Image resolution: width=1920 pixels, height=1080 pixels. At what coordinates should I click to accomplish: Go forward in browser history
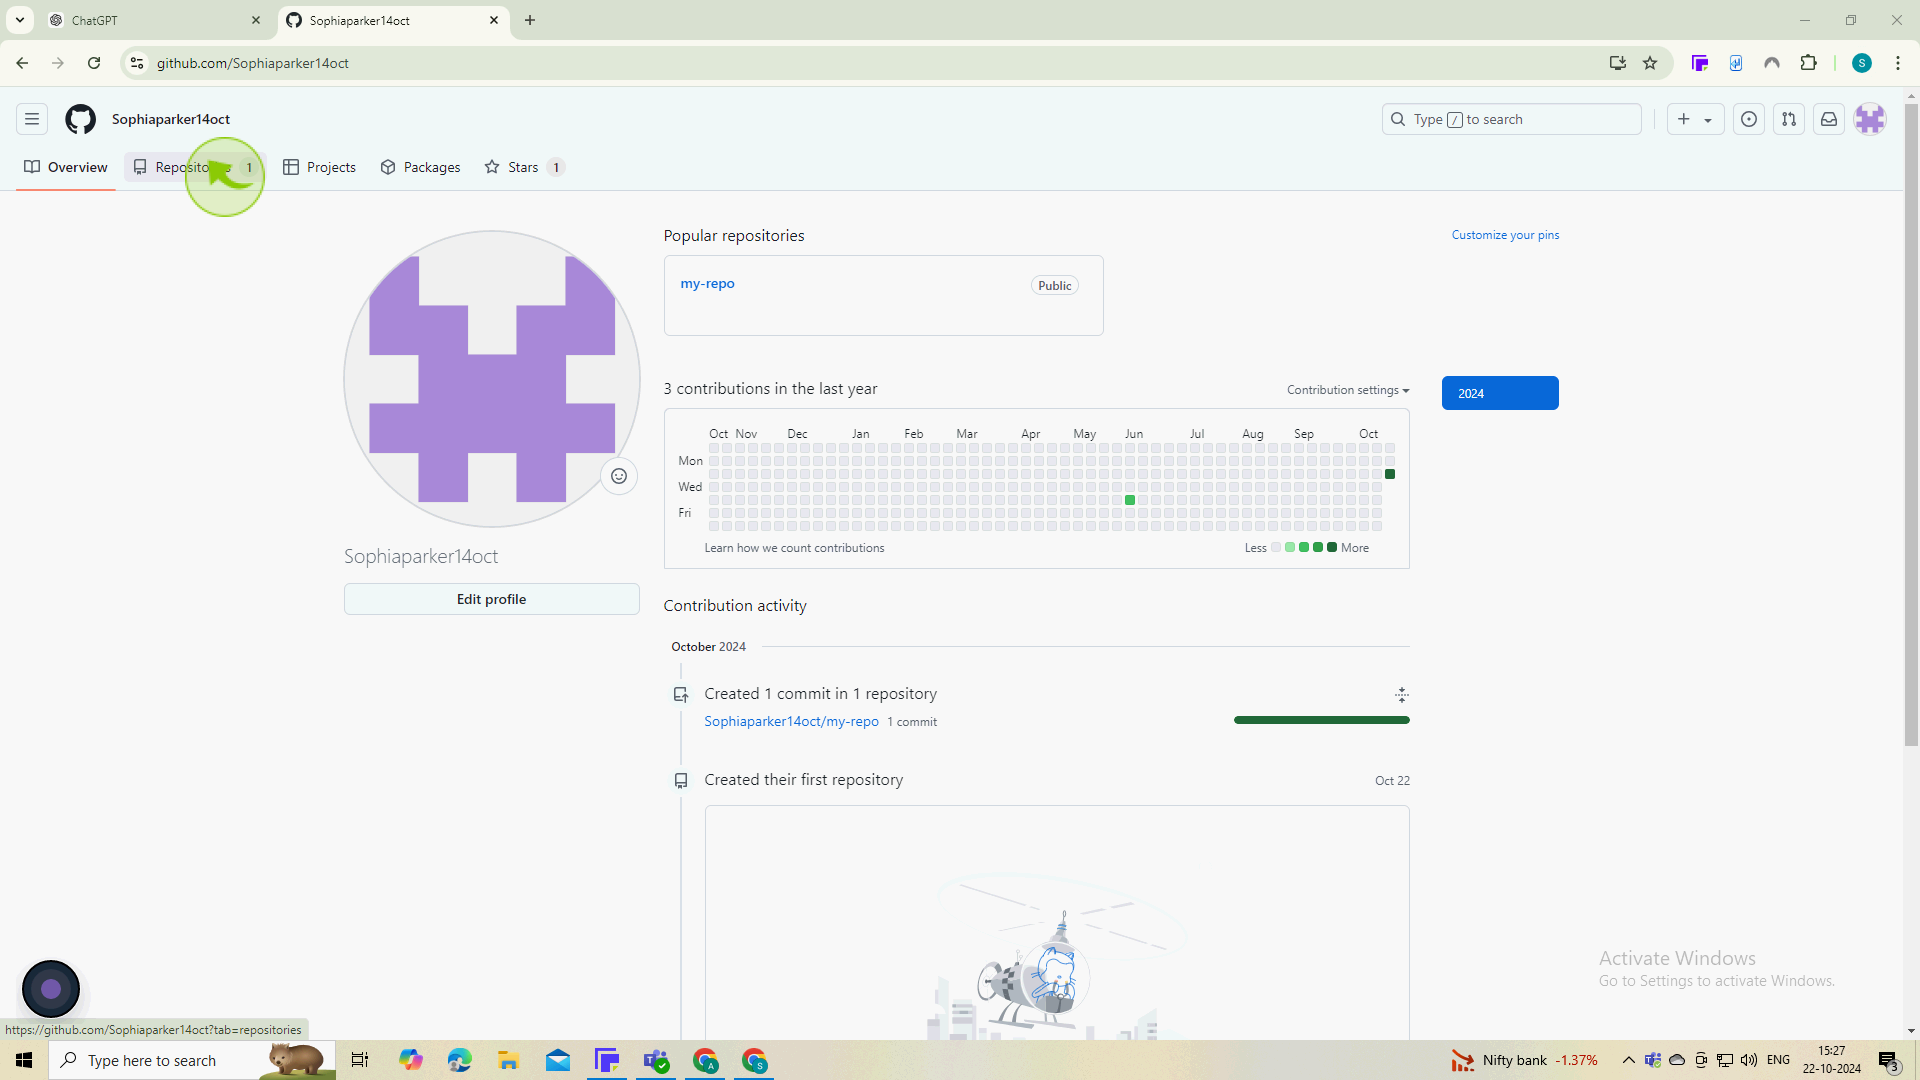point(58,63)
